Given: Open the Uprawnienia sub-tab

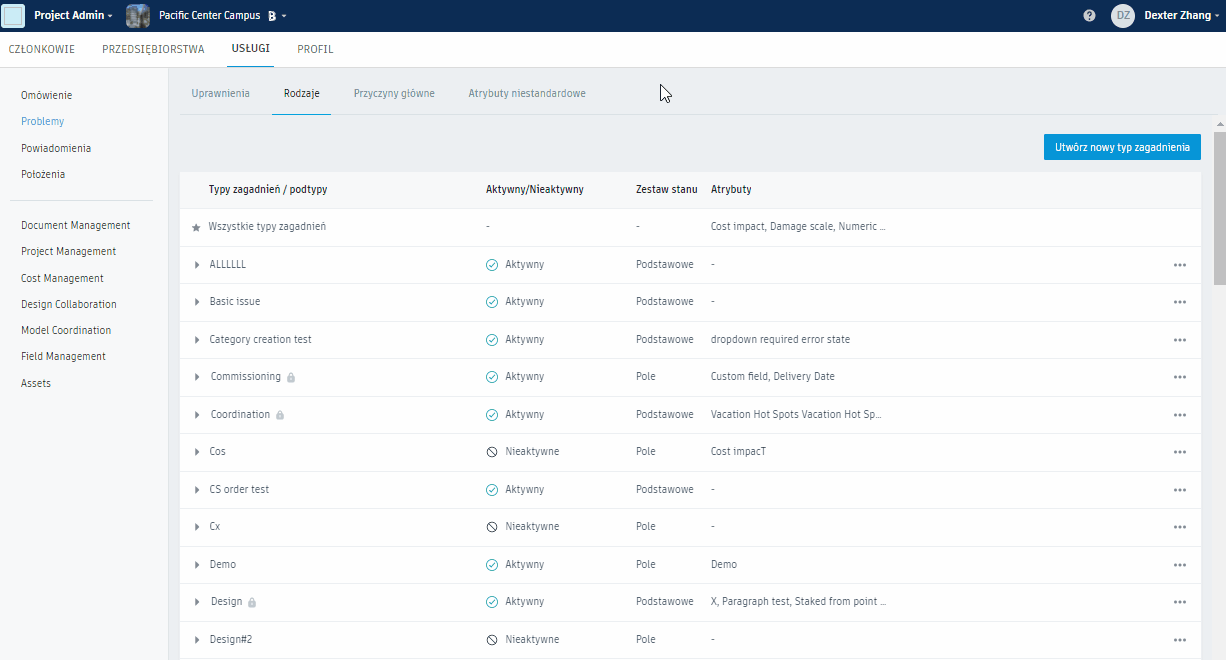Looking at the screenshot, I should coord(220,93).
